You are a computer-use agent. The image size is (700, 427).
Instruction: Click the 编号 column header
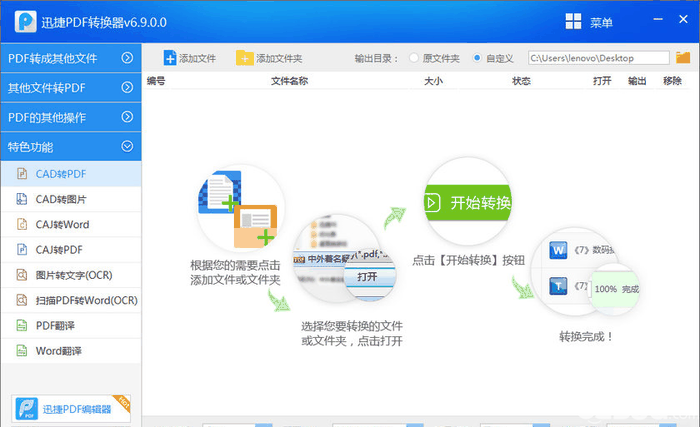coord(156,81)
